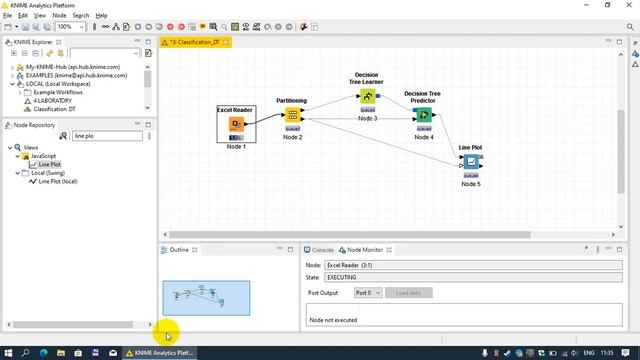Click the Node field showing Excel Reader
Screen dimensions: 640x360
coord(473,265)
